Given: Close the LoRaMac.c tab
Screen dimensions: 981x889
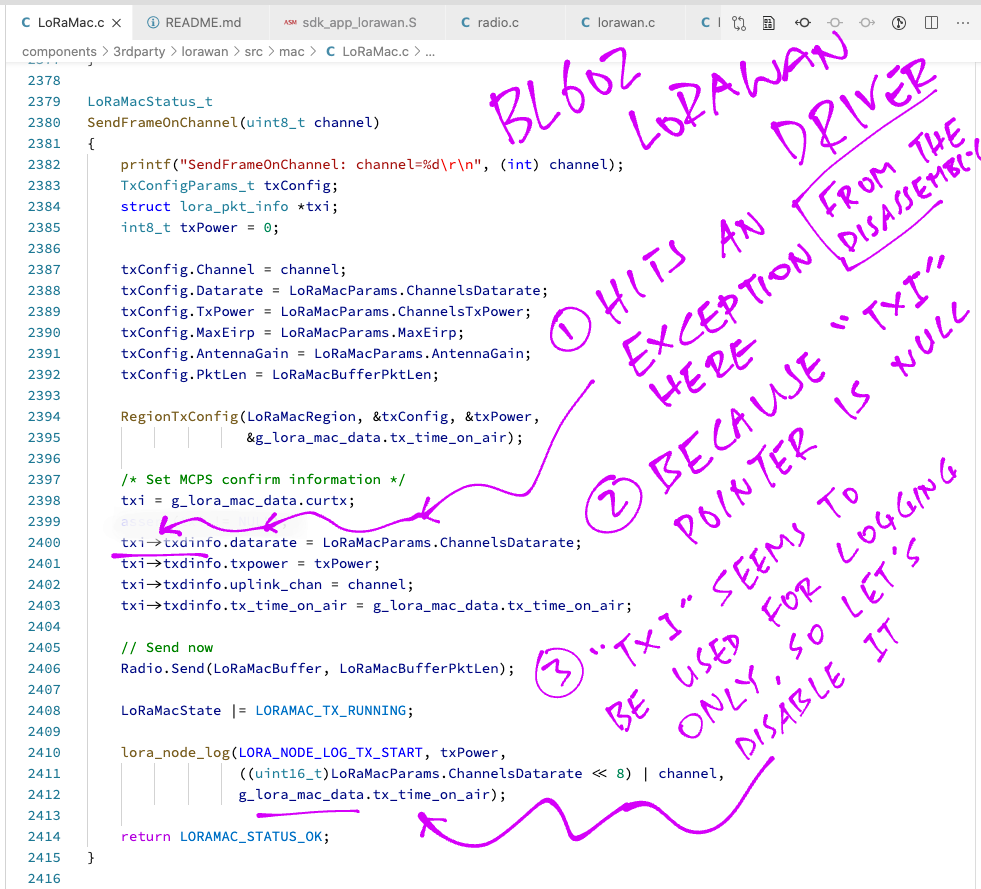Looking at the screenshot, I should (x=117, y=22).
